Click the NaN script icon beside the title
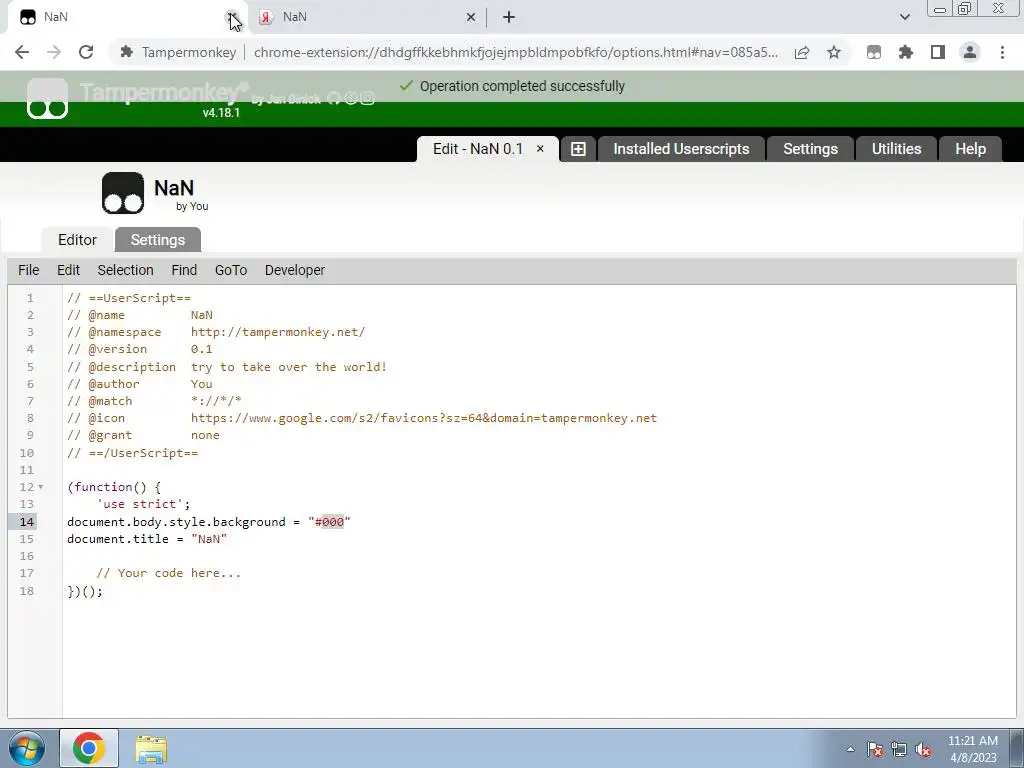 [x=123, y=193]
